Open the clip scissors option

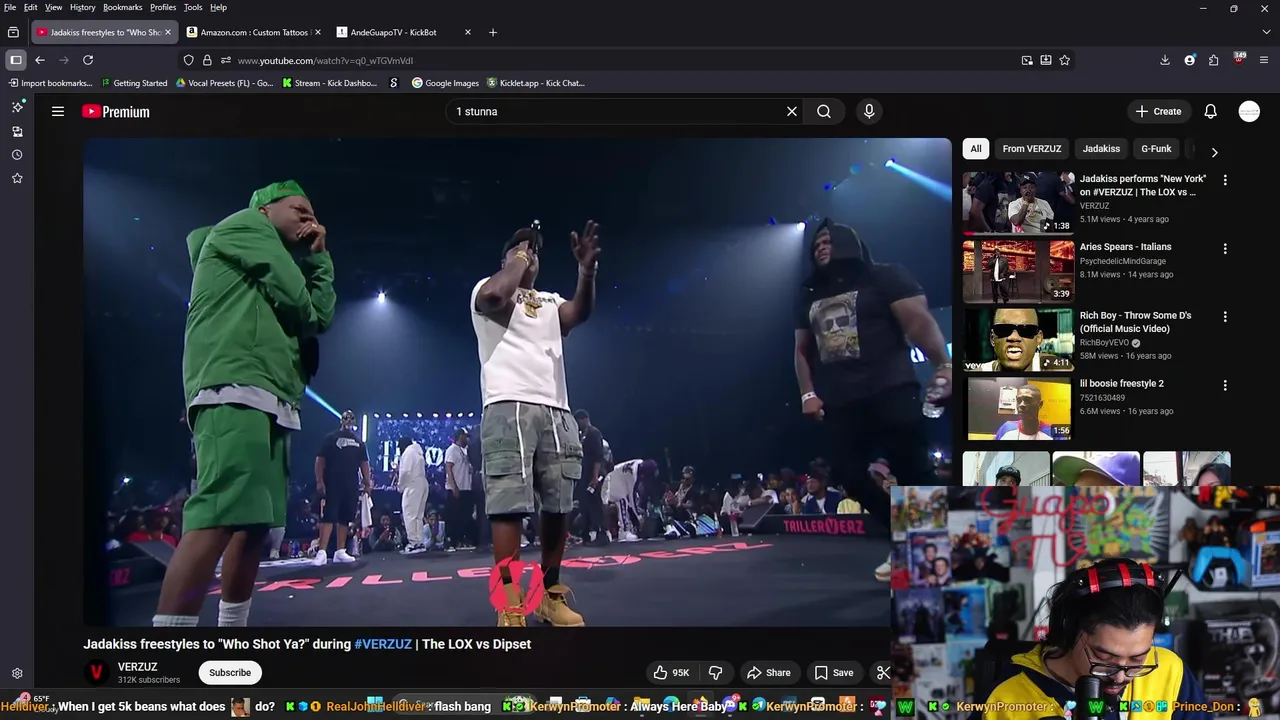click(883, 673)
